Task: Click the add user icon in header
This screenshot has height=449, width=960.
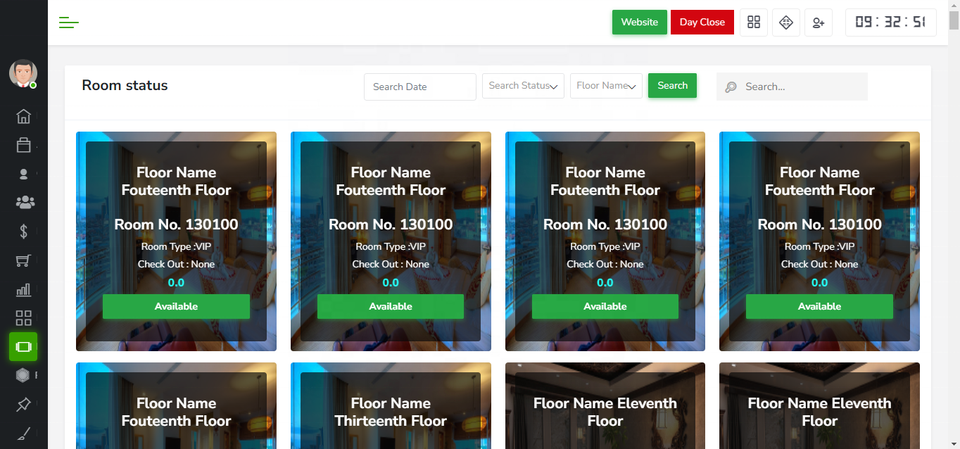Action: pyautogui.click(x=819, y=23)
